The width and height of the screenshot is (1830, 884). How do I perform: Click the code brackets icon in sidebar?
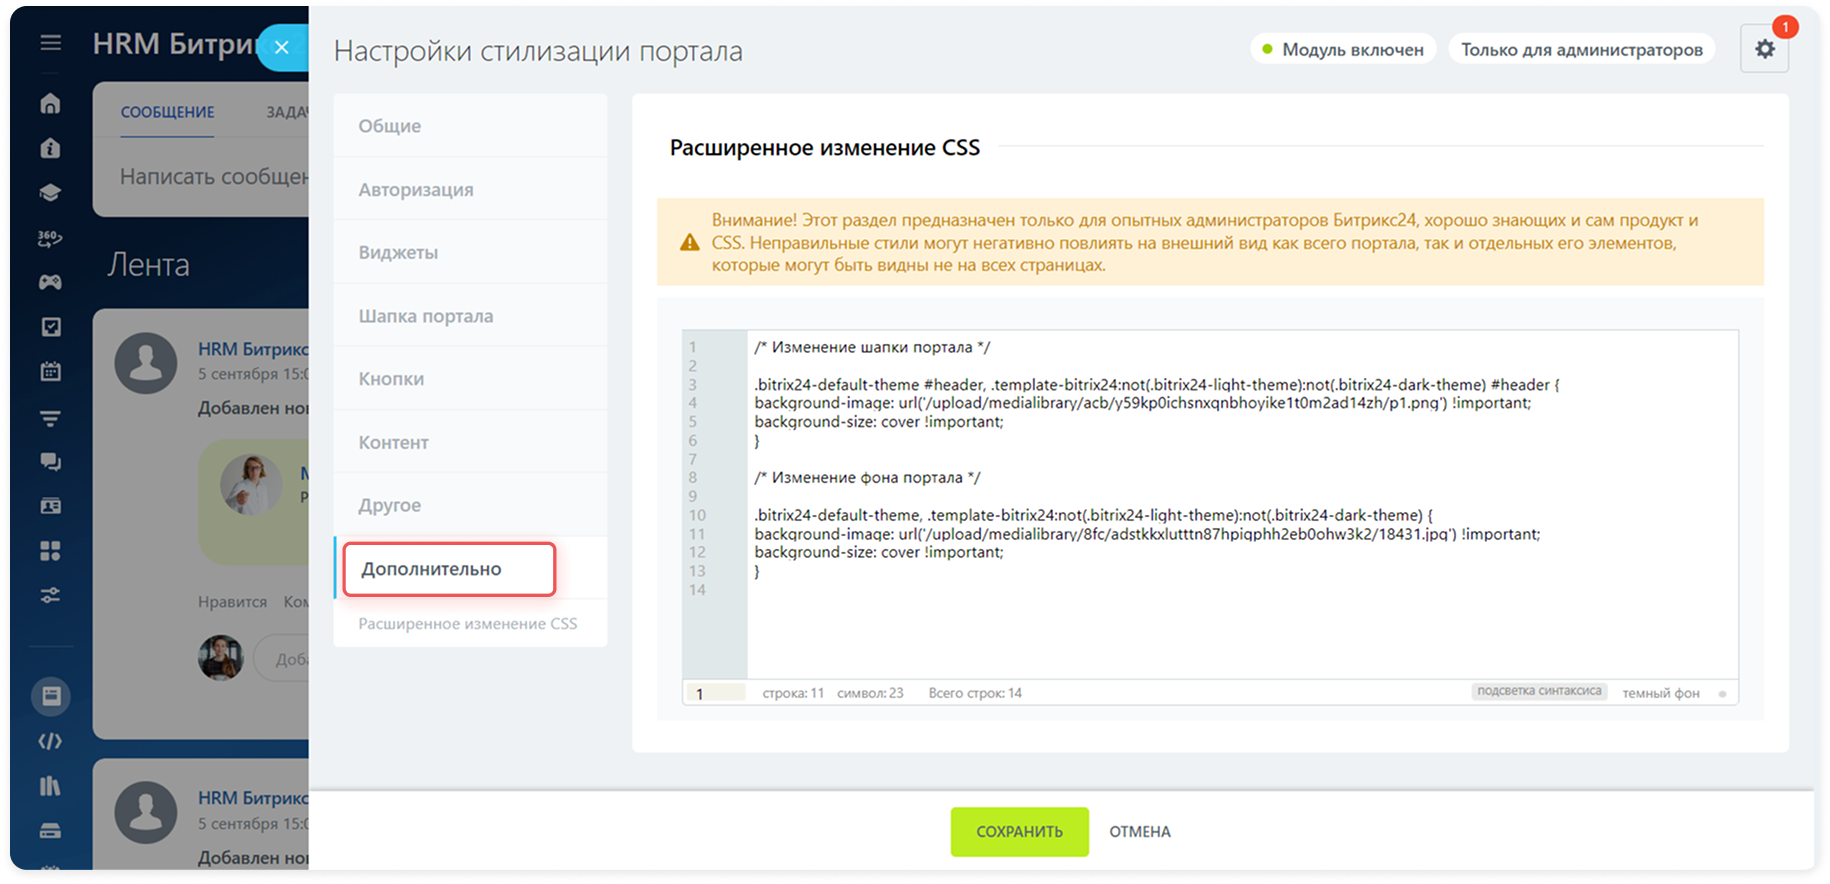pos(50,741)
